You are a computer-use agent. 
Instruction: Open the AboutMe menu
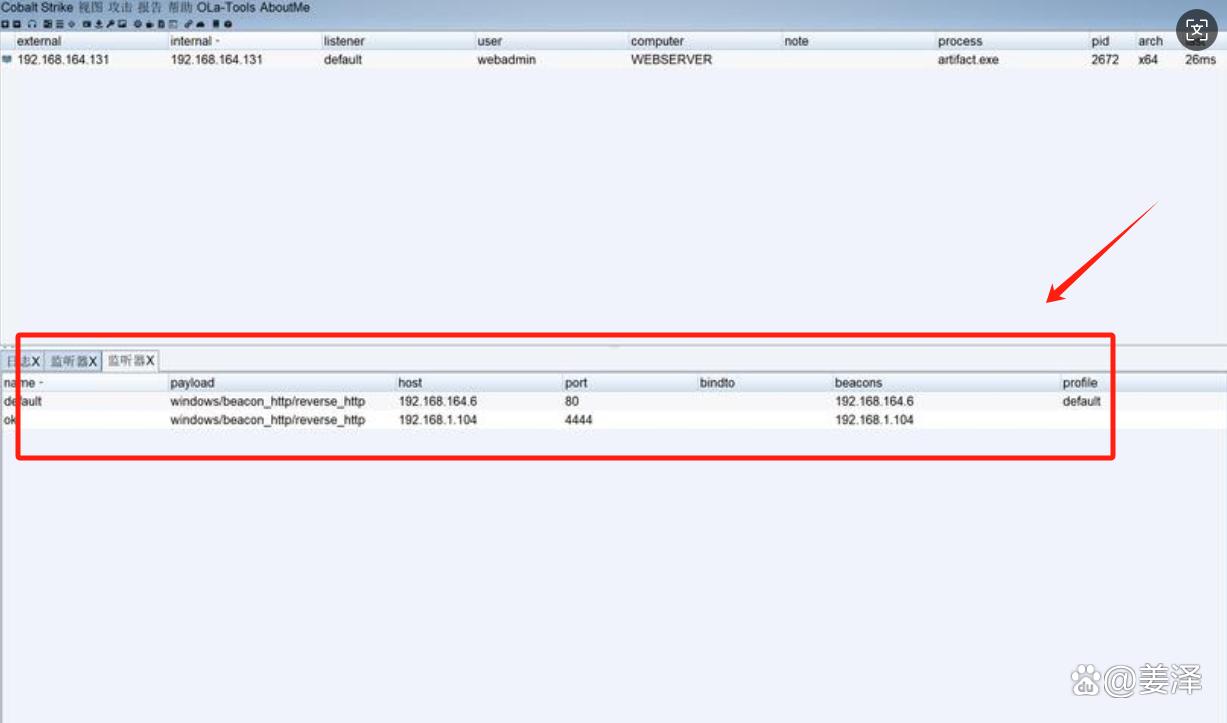click(285, 7)
